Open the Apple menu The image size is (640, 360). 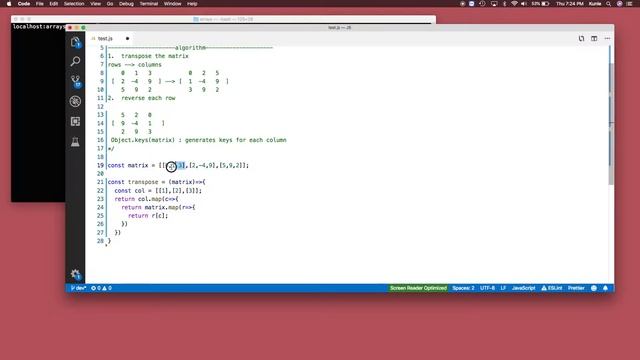[x=9, y=4]
